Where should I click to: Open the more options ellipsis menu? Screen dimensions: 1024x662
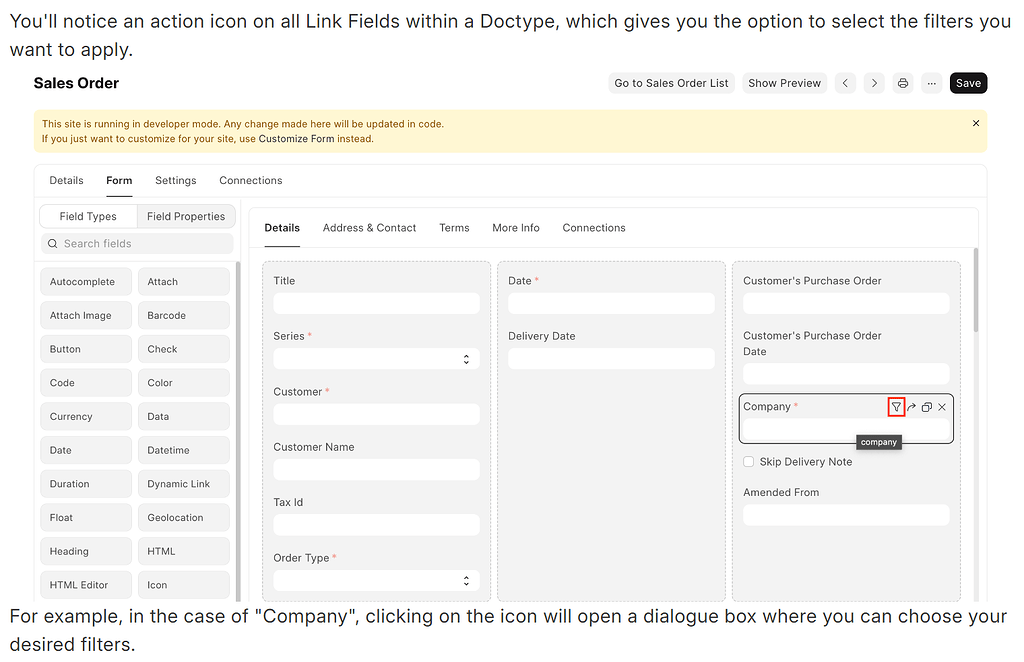coord(931,83)
